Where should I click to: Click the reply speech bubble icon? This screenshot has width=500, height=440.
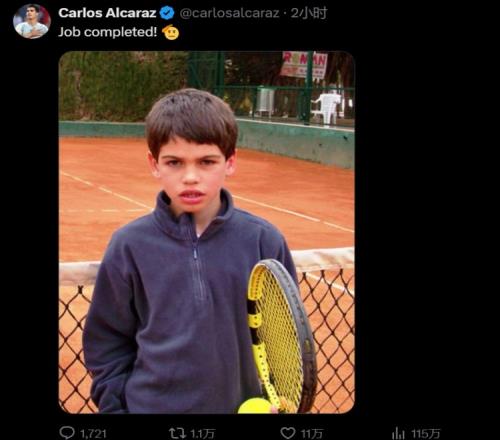point(67,433)
